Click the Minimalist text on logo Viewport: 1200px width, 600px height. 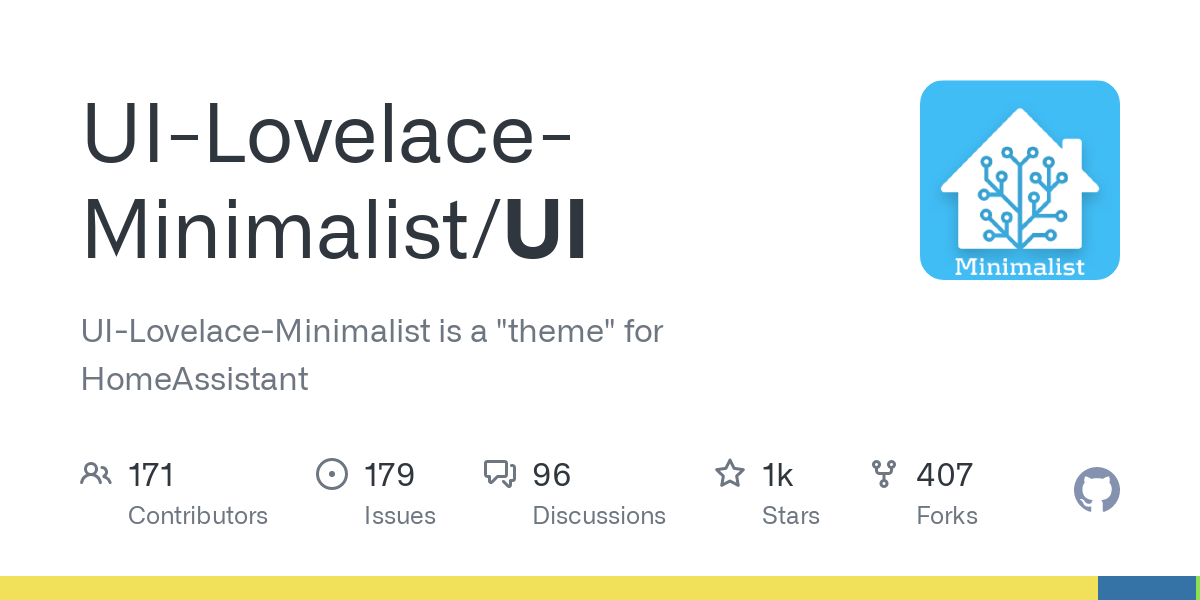click(x=1020, y=266)
